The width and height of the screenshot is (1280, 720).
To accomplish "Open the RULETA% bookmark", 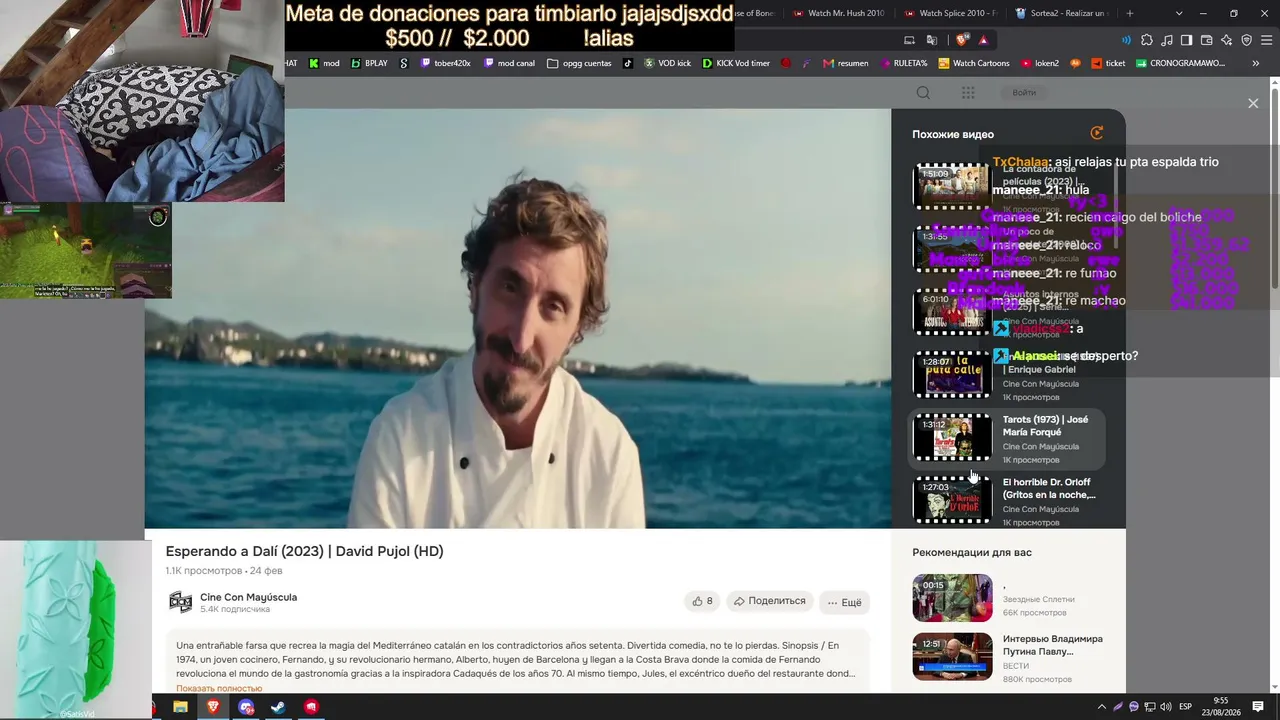I will [903, 63].
